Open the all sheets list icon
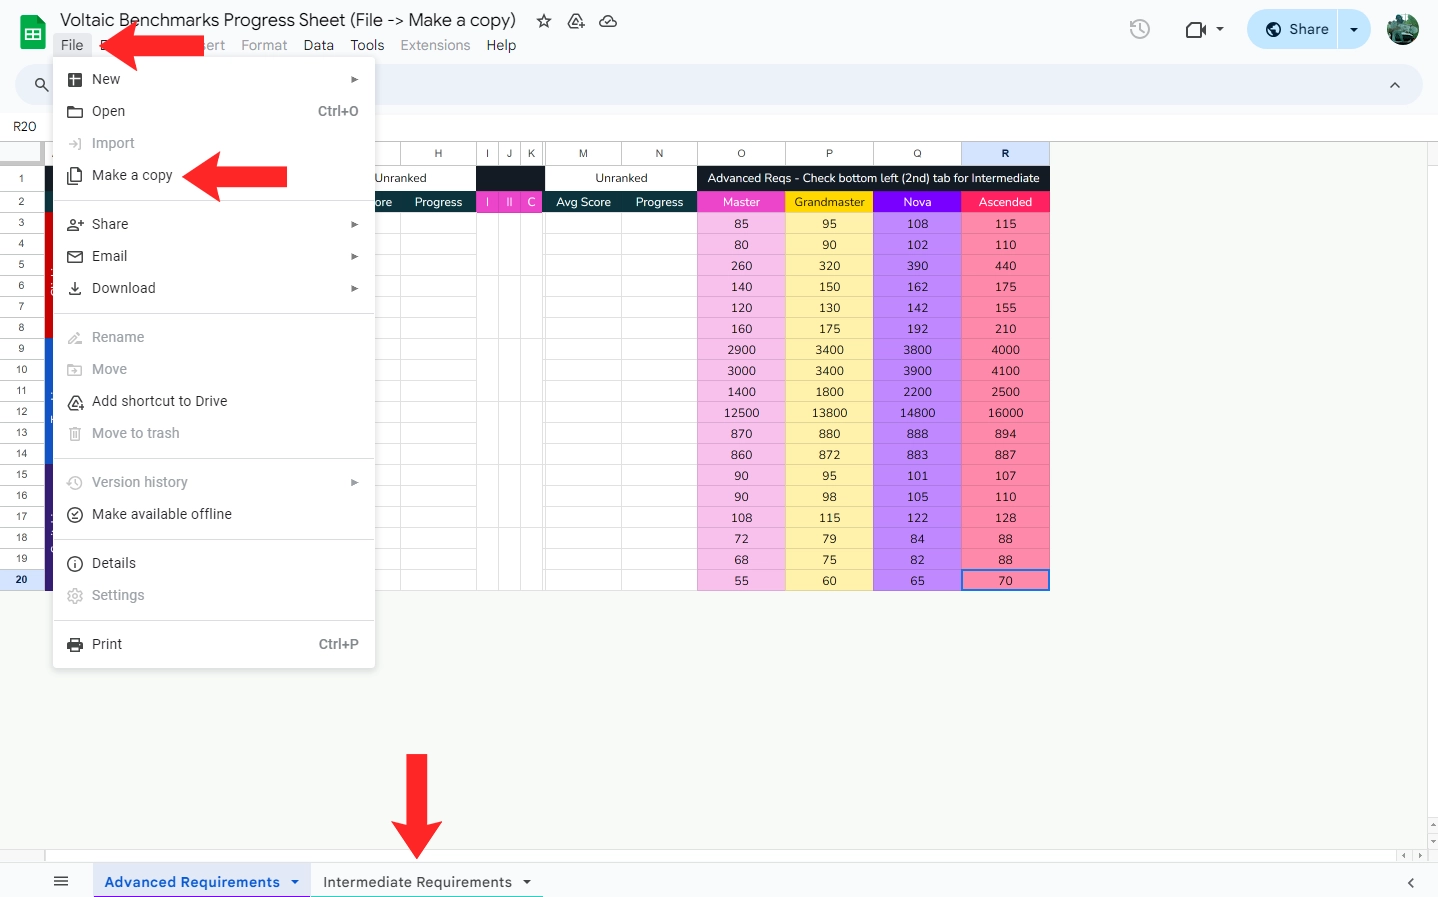This screenshot has width=1438, height=897. tap(61, 881)
